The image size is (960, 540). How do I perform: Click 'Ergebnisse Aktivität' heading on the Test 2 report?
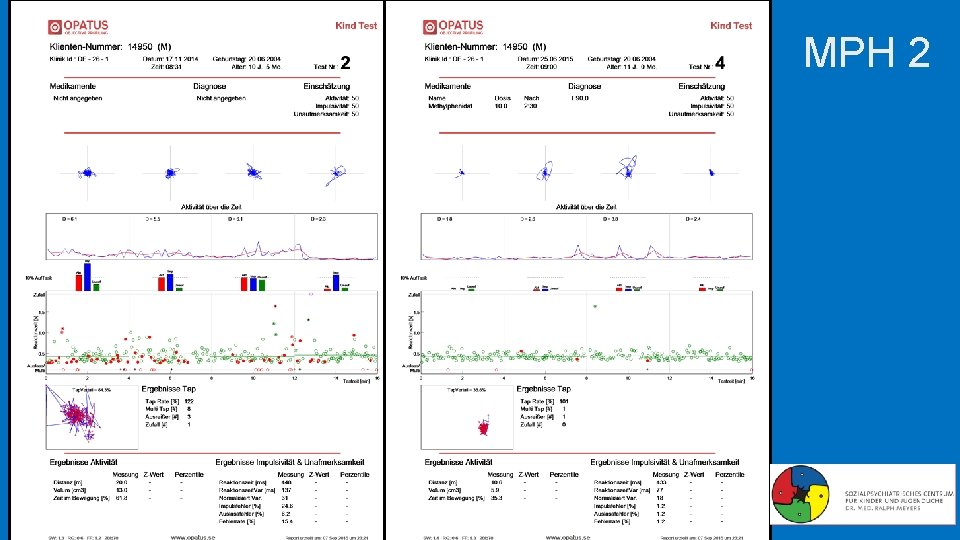83,462
